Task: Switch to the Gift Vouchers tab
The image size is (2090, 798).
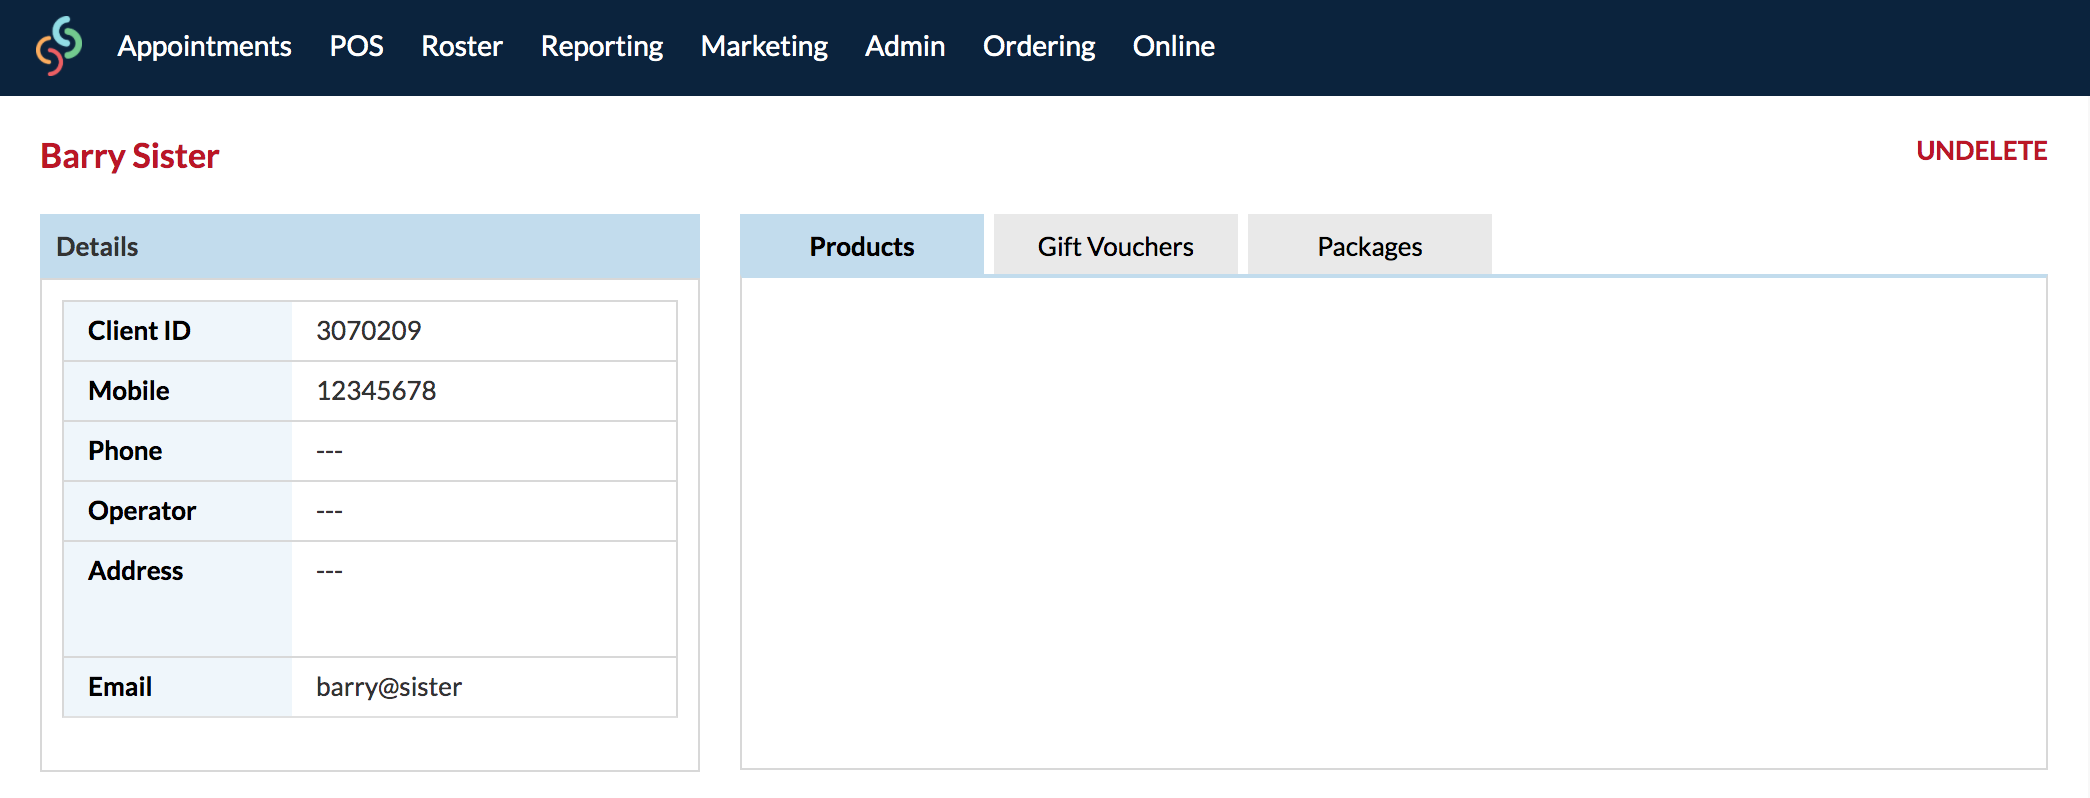Action: [x=1115, y=245]
